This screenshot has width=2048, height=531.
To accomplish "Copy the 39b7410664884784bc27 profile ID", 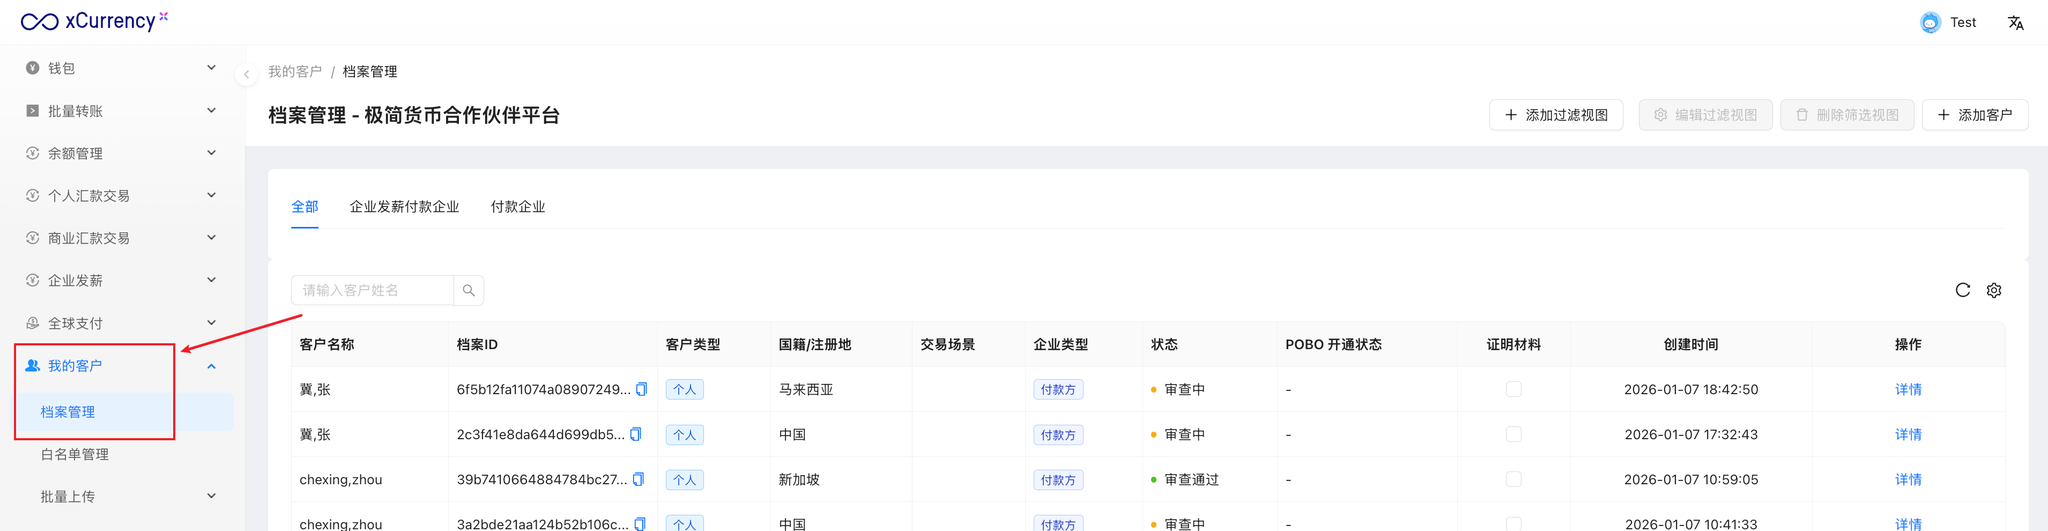I will coord(639,479).
